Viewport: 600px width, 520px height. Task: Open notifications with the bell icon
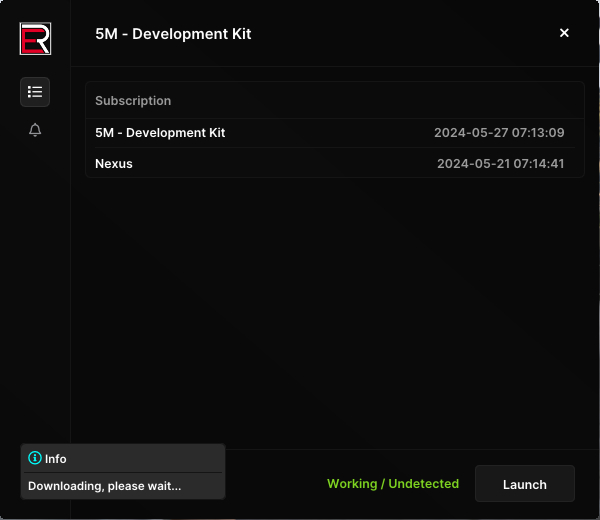(x=35, y=130)
